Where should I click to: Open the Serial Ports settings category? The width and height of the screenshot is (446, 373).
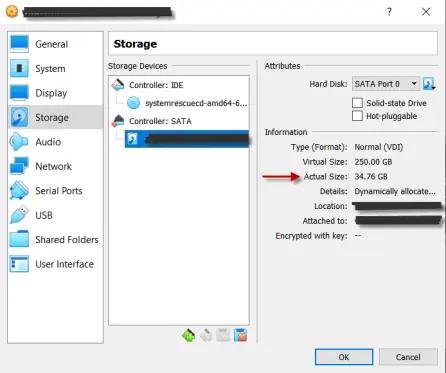point(55,191)
